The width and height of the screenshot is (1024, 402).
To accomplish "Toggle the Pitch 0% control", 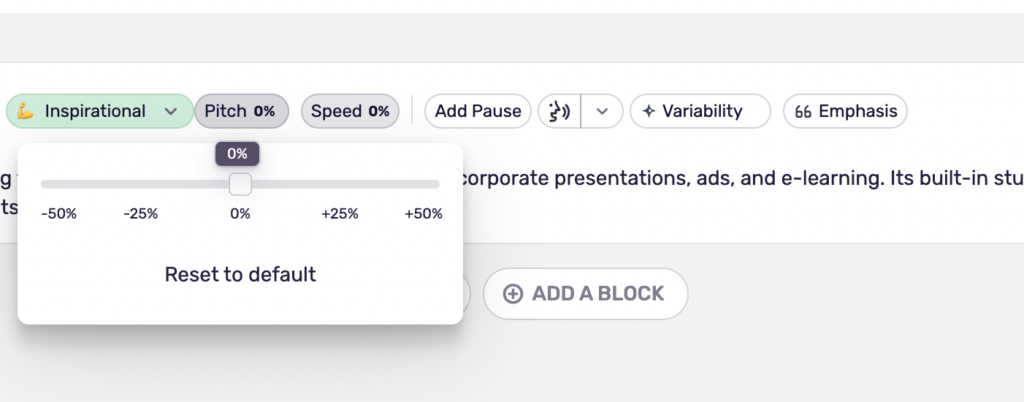I will 241,111.
